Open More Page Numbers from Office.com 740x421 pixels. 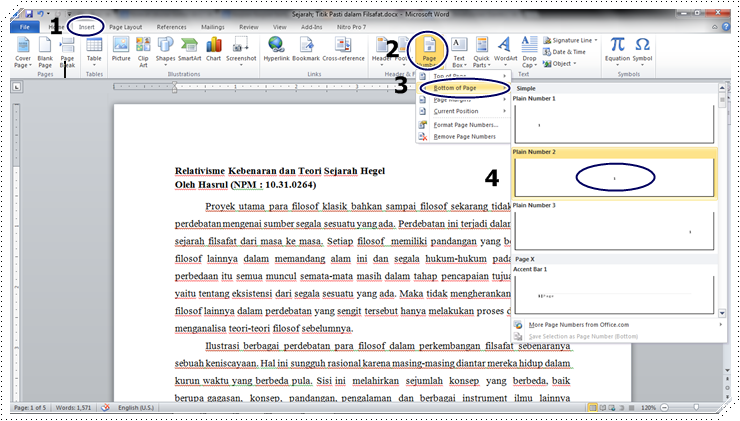(618, 325)
